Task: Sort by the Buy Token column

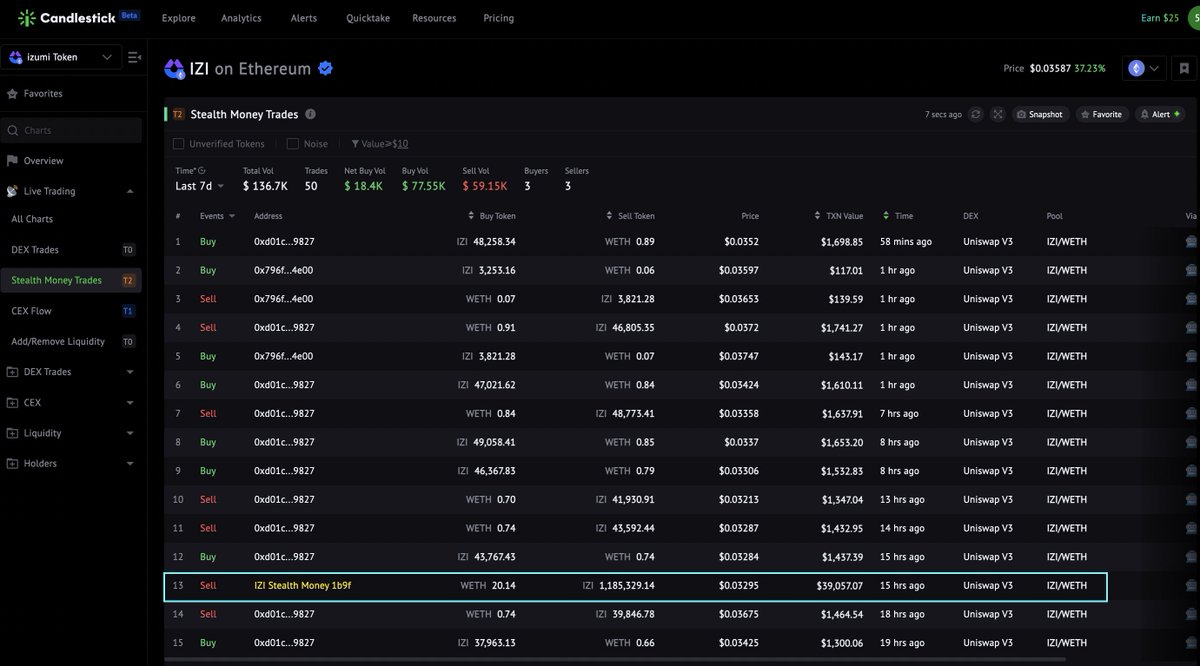Action: click(x=492, y=216)
